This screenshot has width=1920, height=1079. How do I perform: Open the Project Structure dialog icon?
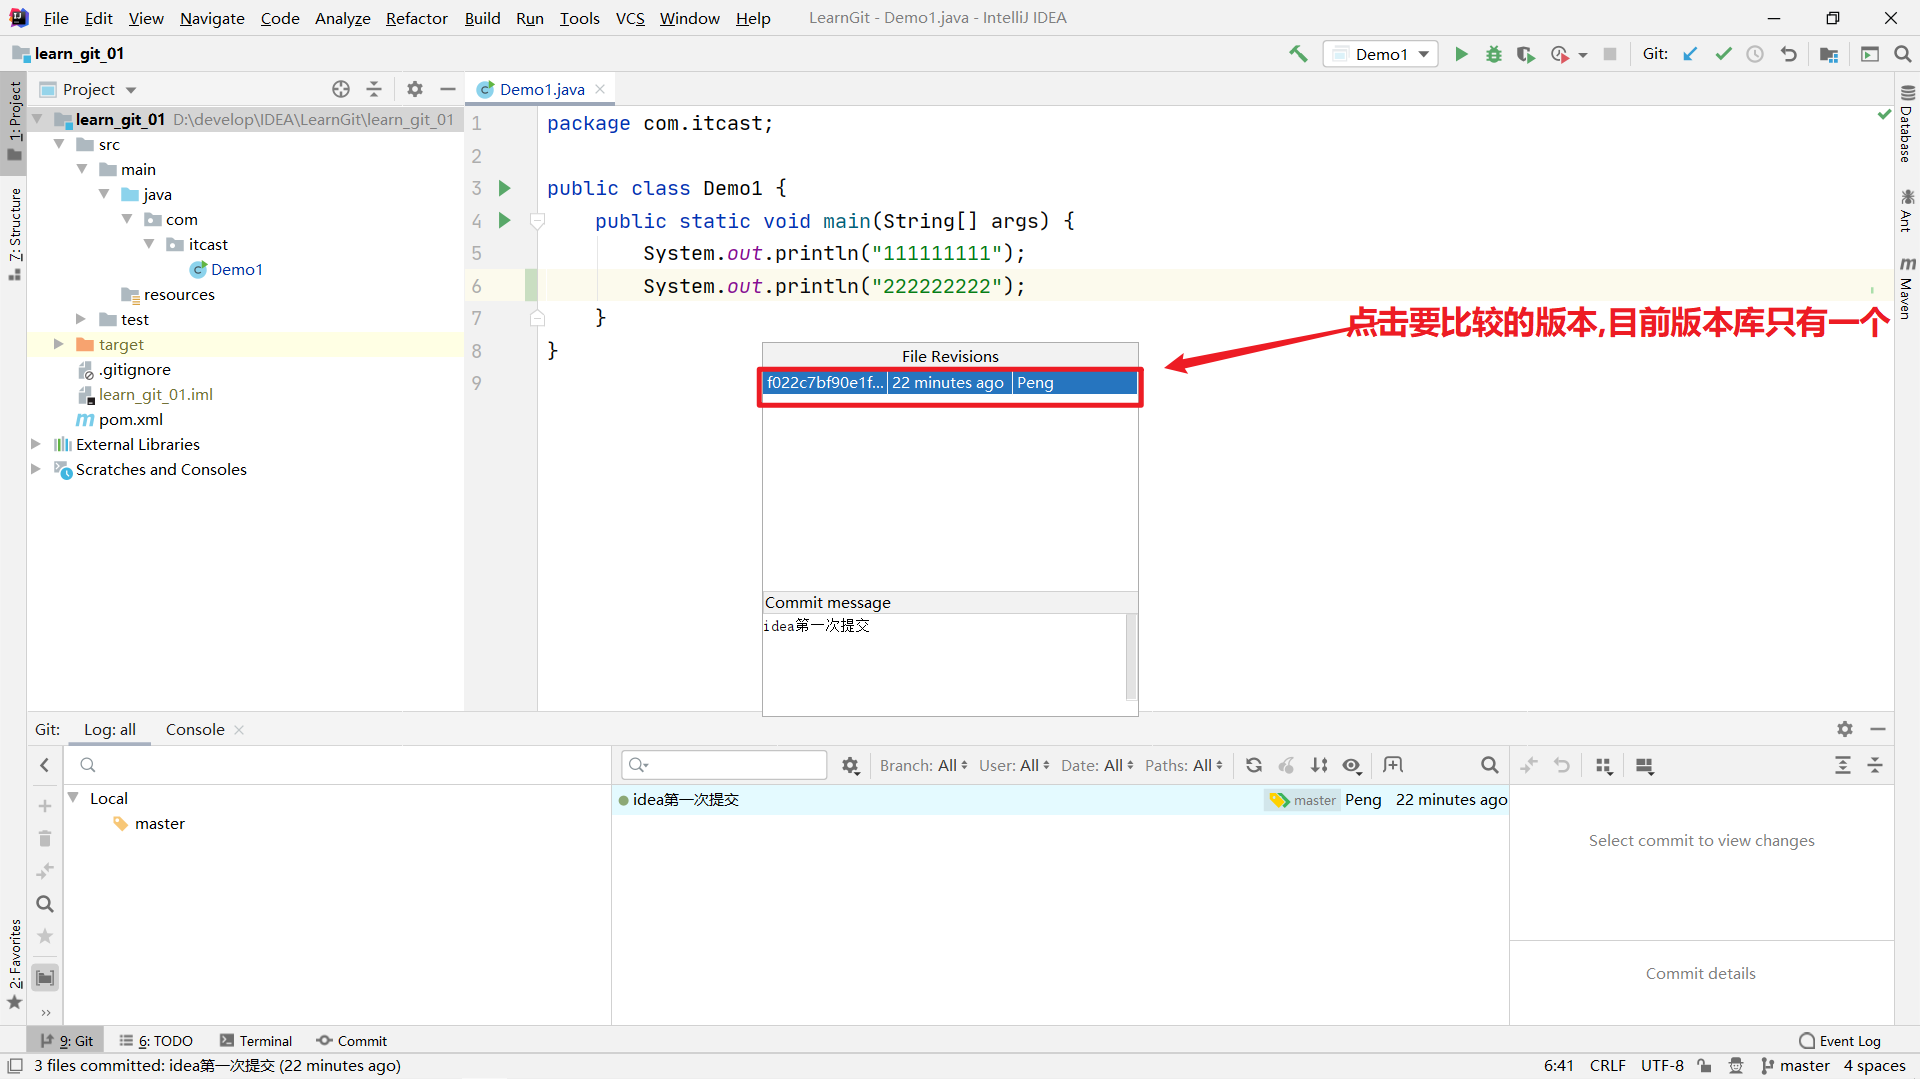coord(1829,54)
